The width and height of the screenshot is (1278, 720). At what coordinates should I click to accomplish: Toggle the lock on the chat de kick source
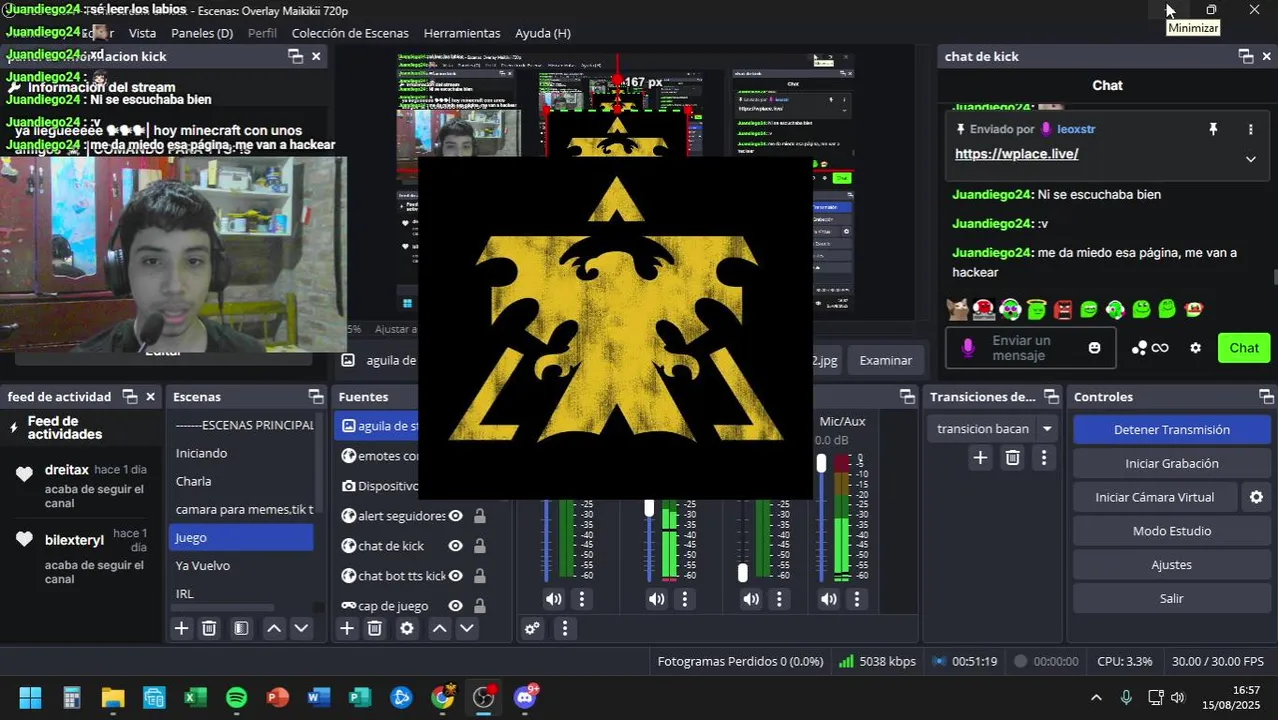[480, 546]
